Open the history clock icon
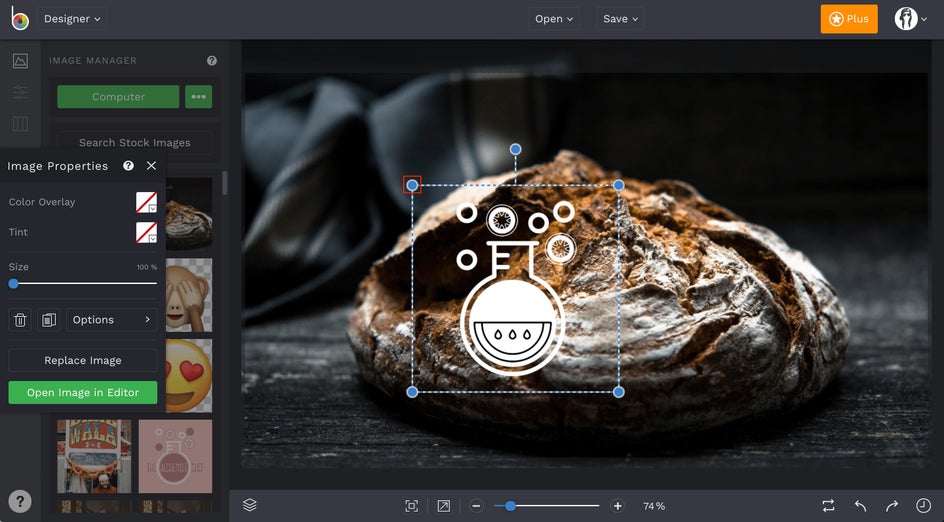The width and height of the screenshot is (944, 522). point(923,506)
